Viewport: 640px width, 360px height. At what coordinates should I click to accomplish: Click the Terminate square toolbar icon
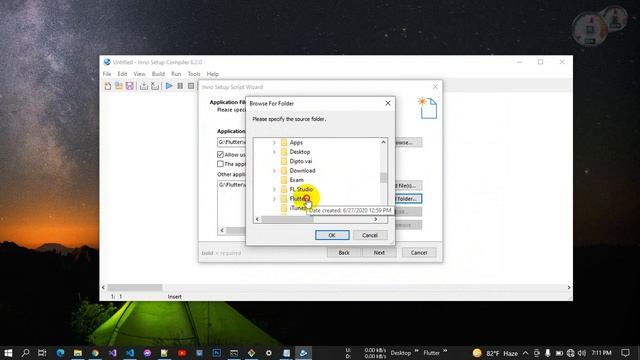(x=191, y=86)
